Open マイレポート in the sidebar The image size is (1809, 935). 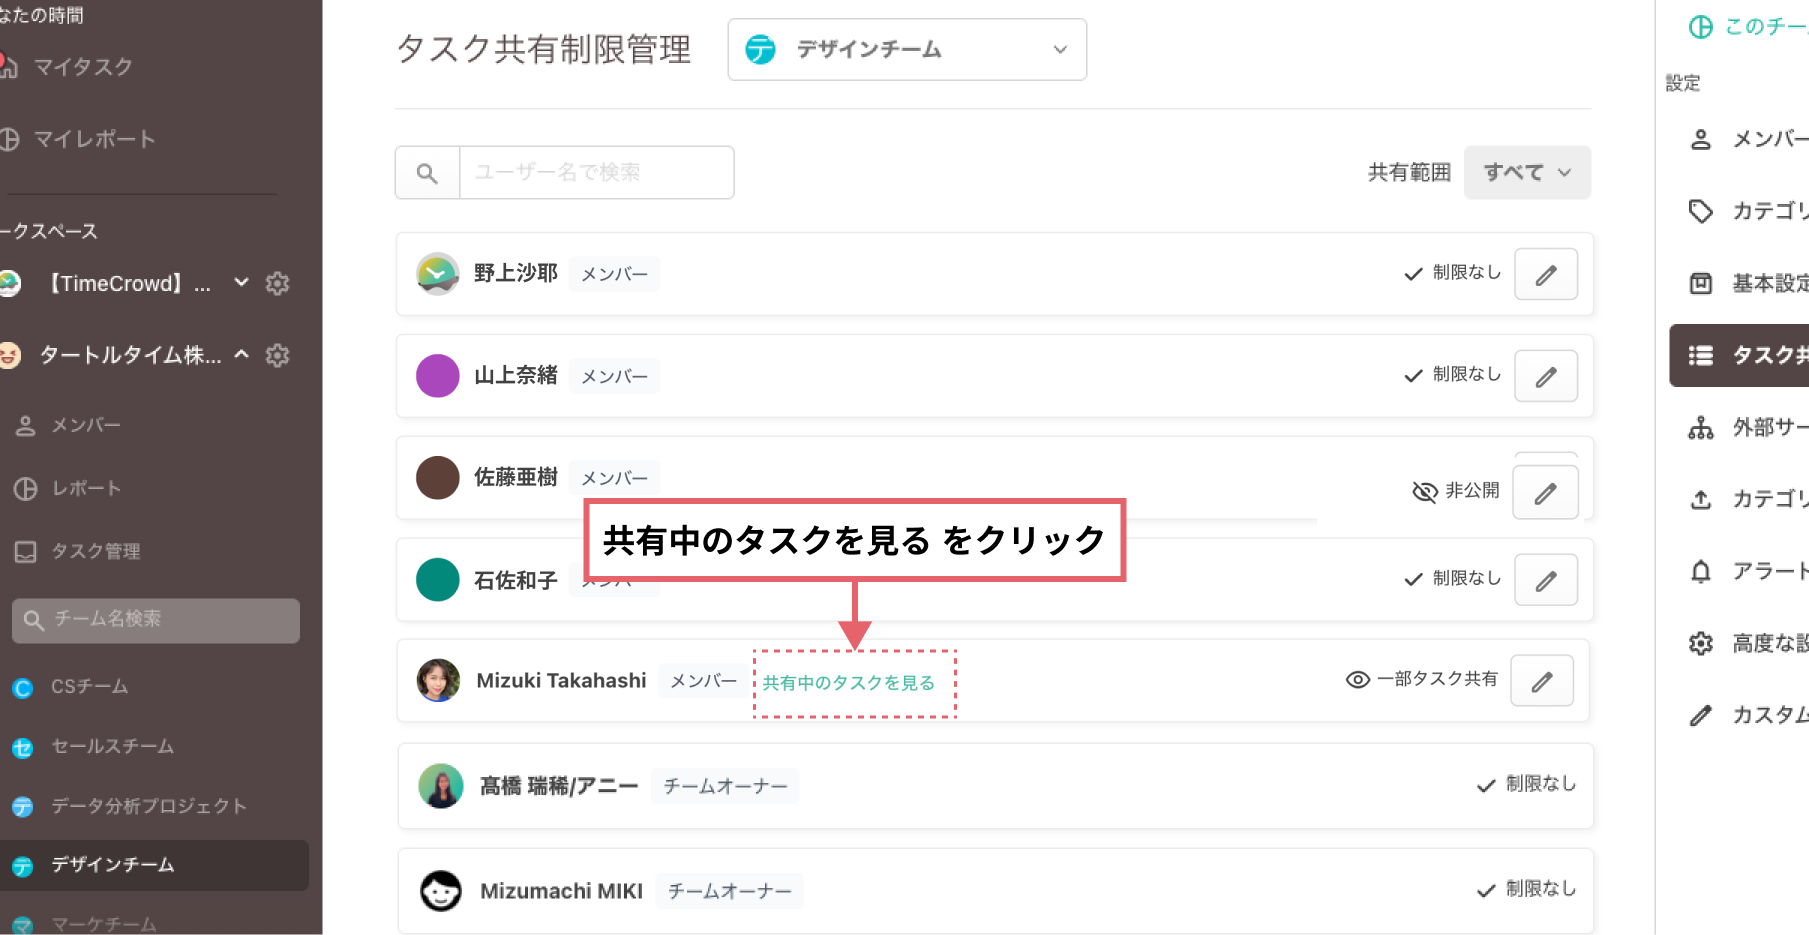click(x=94, y=140)
